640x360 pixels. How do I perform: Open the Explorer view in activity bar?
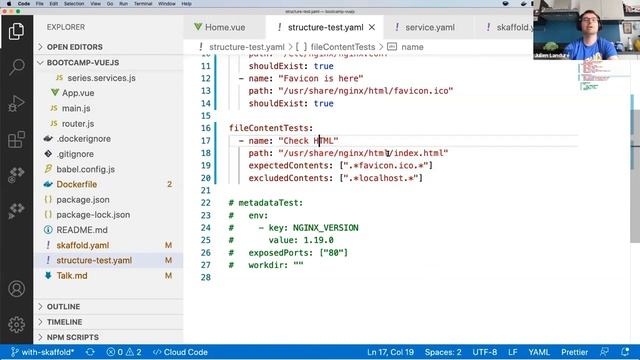[x=16, y=32]
